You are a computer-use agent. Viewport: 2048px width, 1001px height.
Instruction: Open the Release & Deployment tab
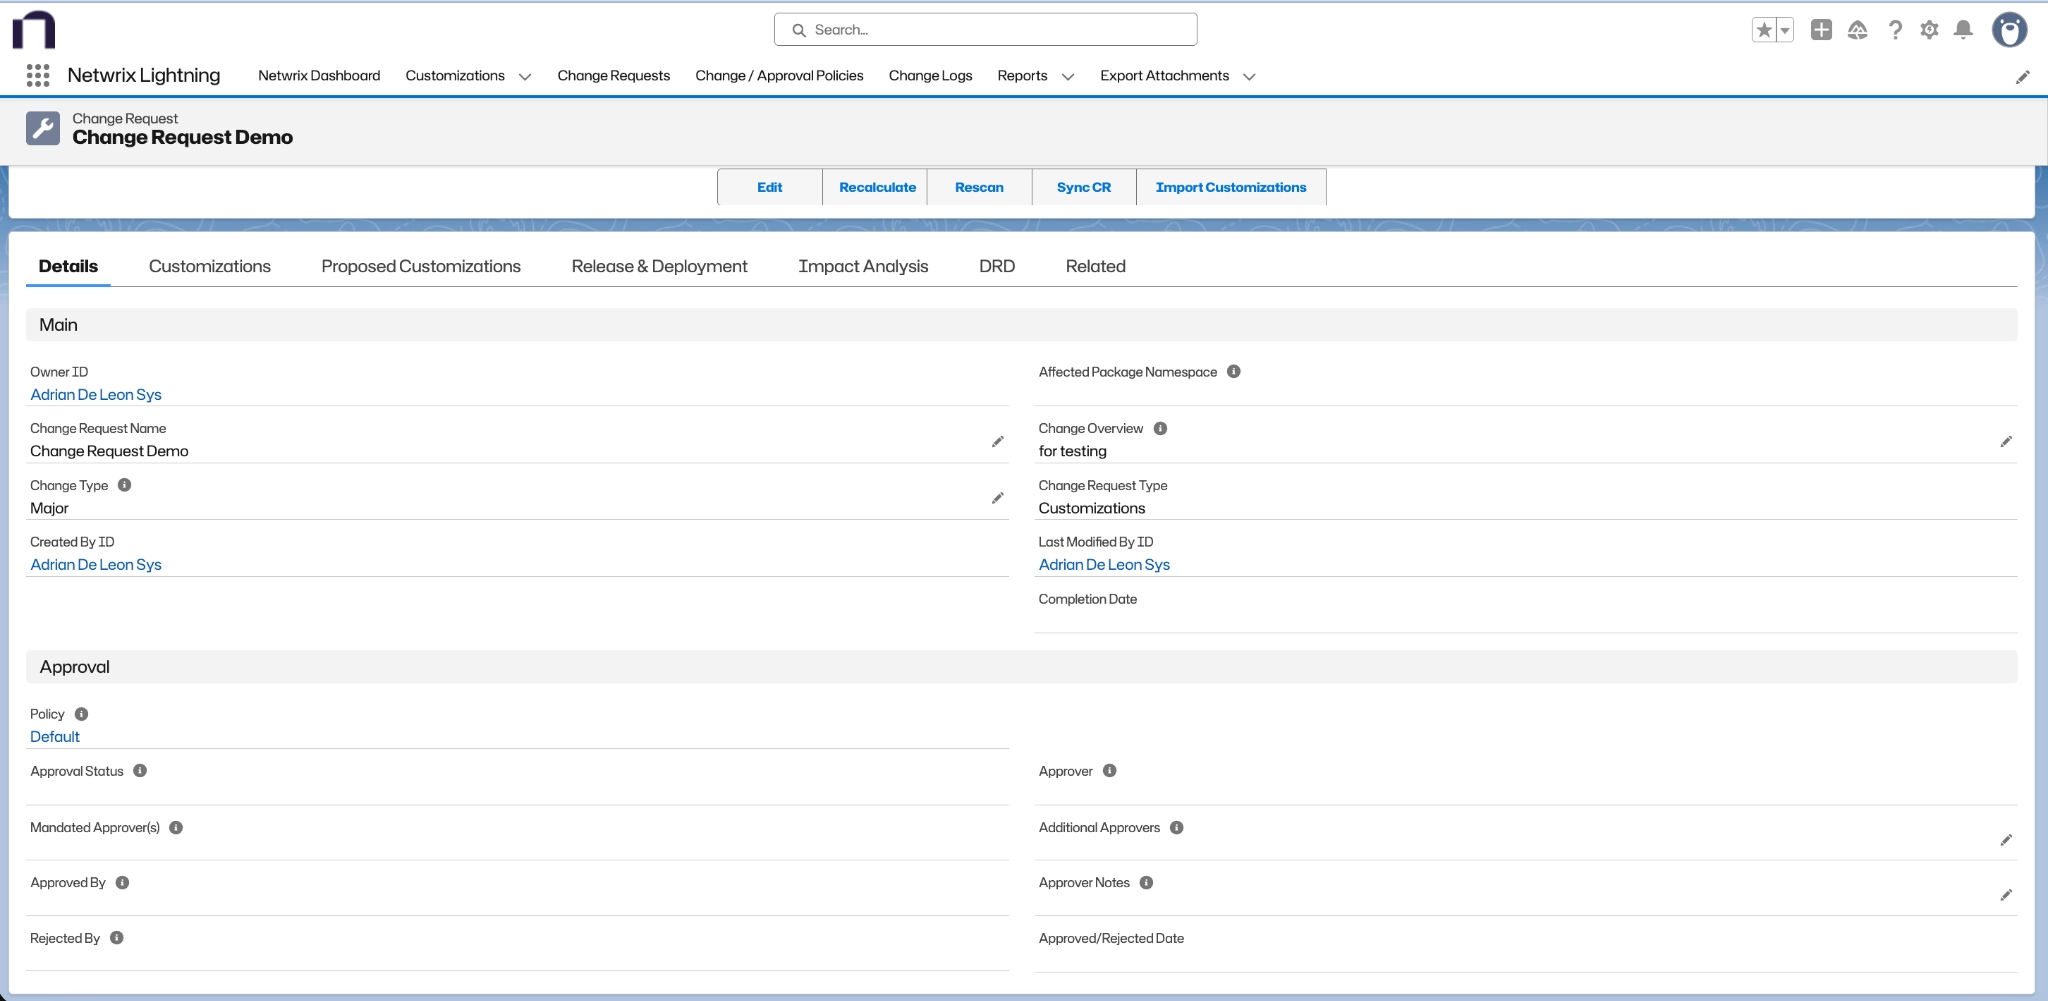click(x=659, y=266)
